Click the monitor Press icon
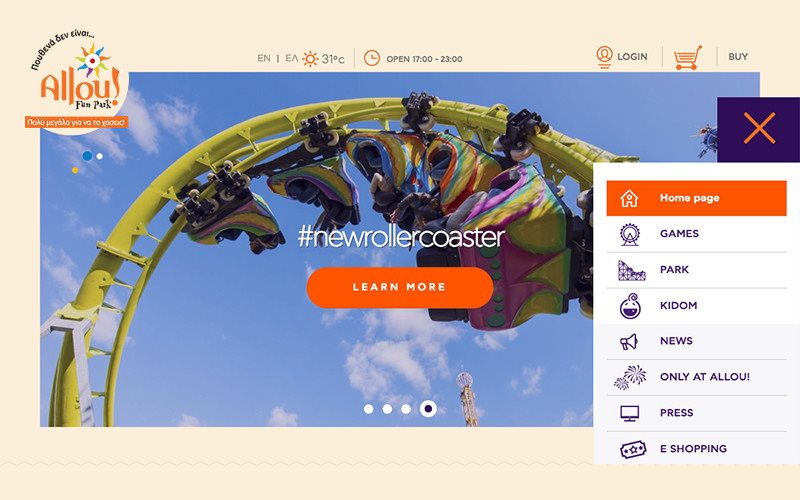800x500 pixels. [x=630, y=413]
